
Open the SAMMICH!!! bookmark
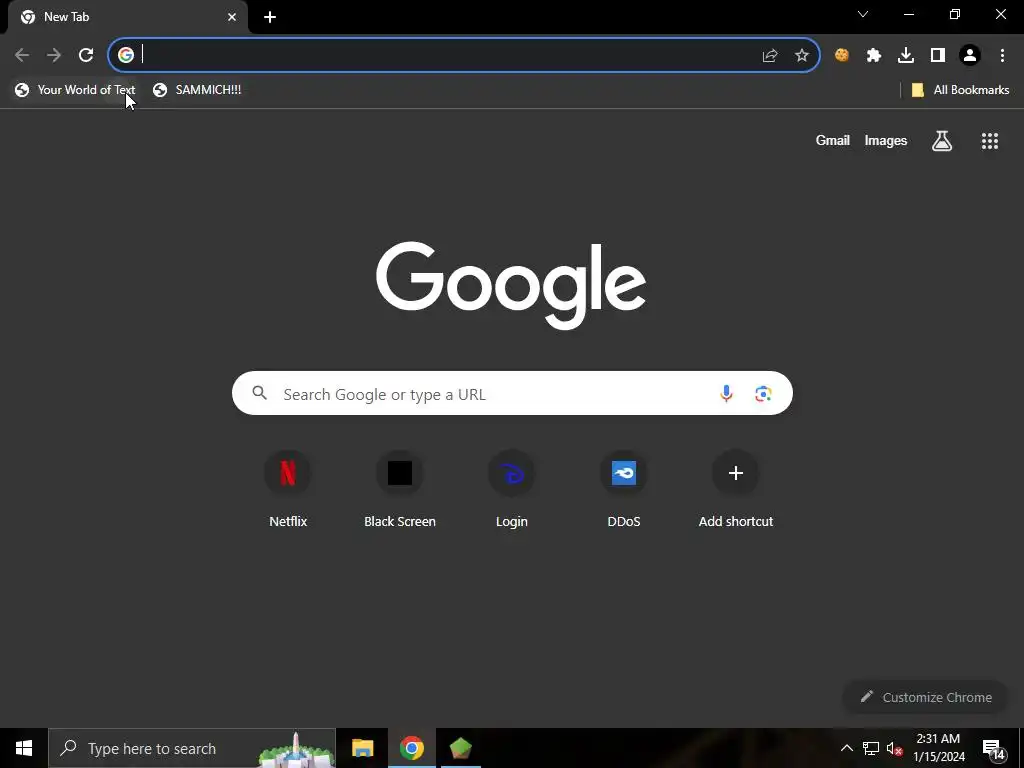click(x=197, y=90)
